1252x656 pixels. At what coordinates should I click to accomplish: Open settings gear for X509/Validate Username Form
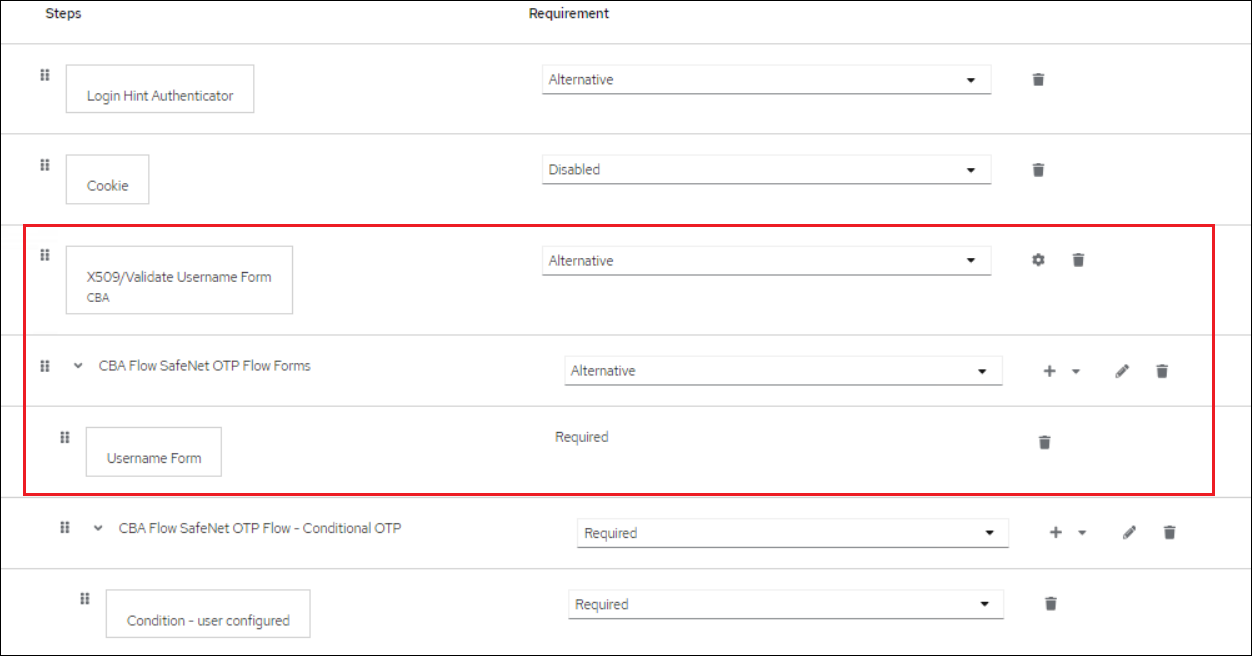[1038, 260]
